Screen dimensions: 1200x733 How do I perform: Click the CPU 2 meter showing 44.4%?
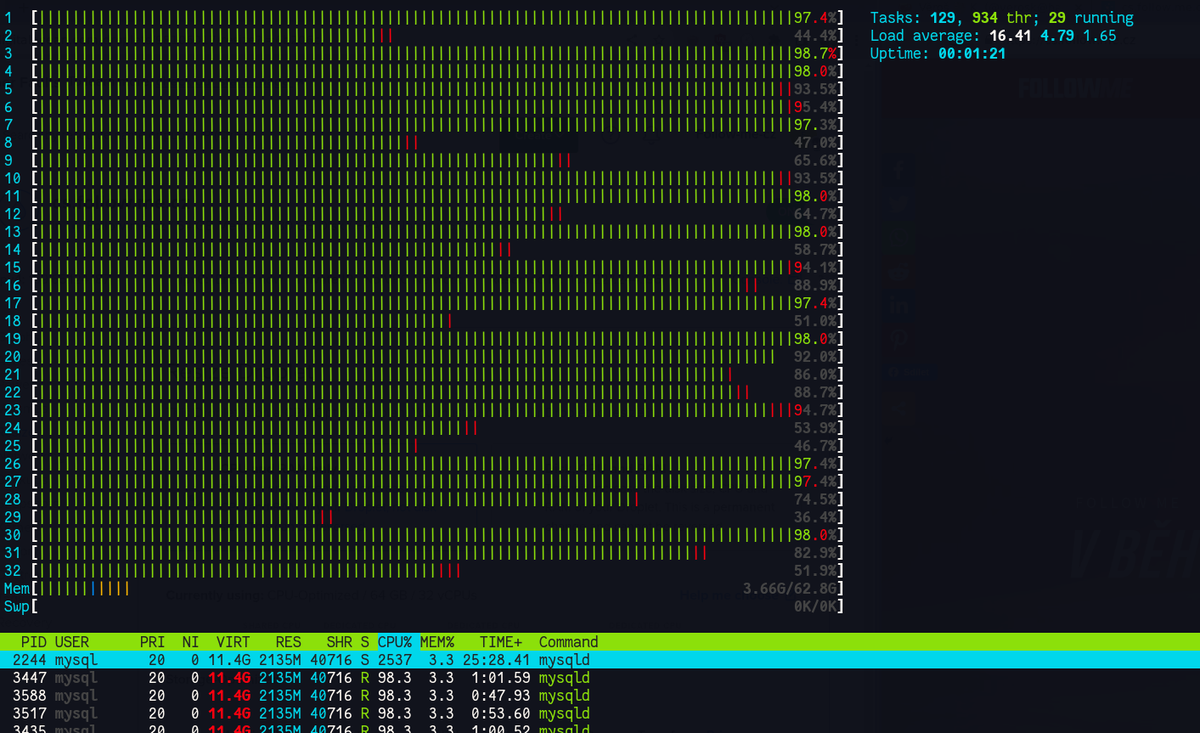point(424,35)
